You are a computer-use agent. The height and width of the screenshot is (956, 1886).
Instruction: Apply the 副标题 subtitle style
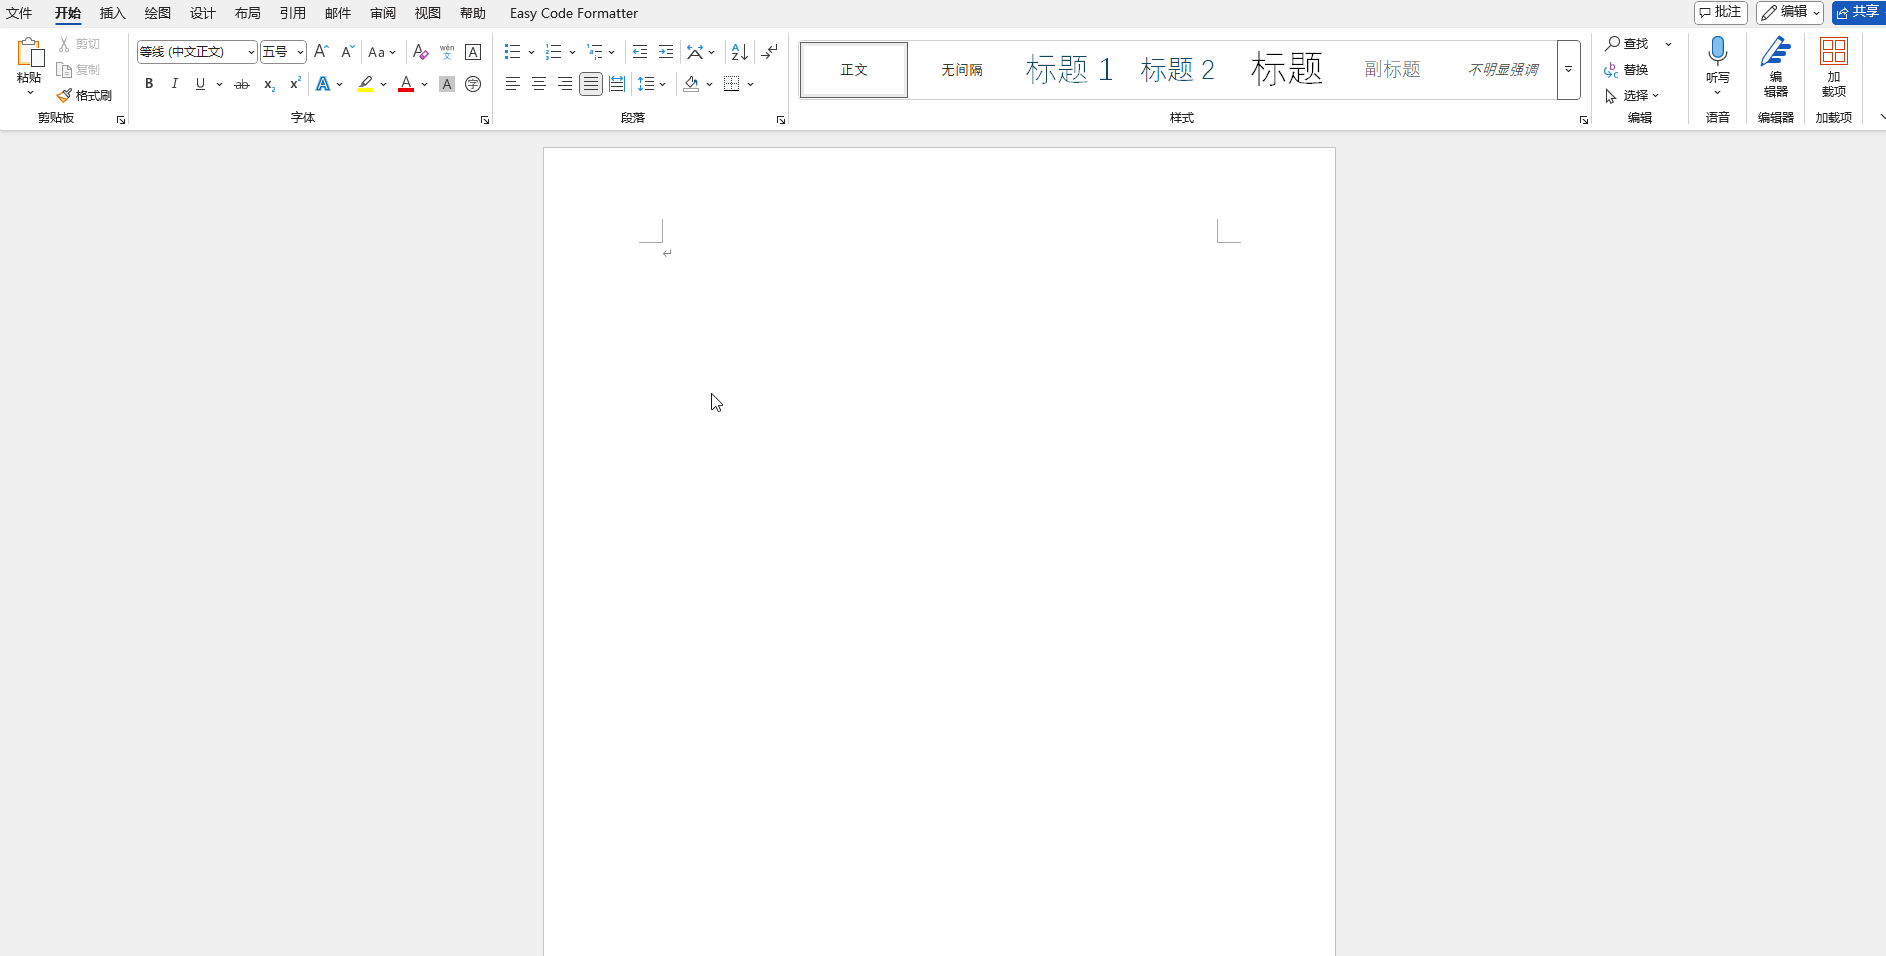click(1393, 70)
